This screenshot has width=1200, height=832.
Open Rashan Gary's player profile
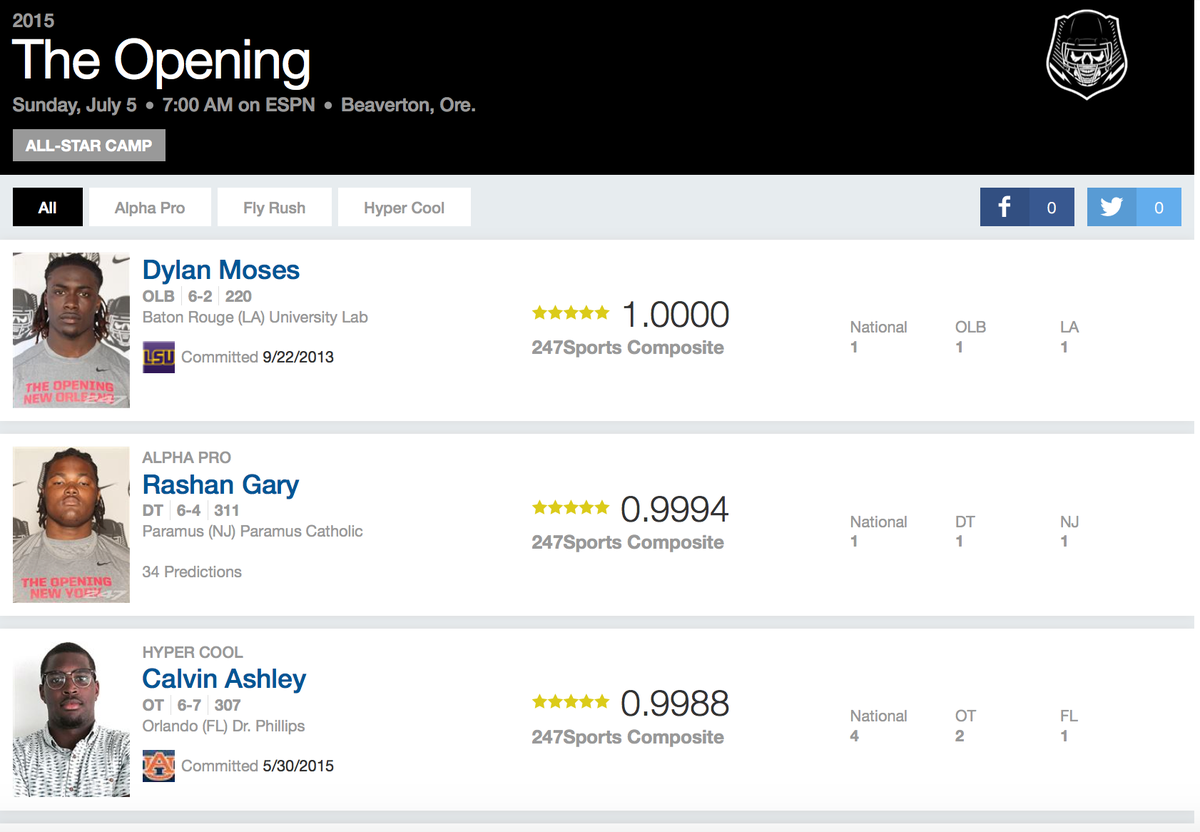pyautogui.click(x=220, y=485)
